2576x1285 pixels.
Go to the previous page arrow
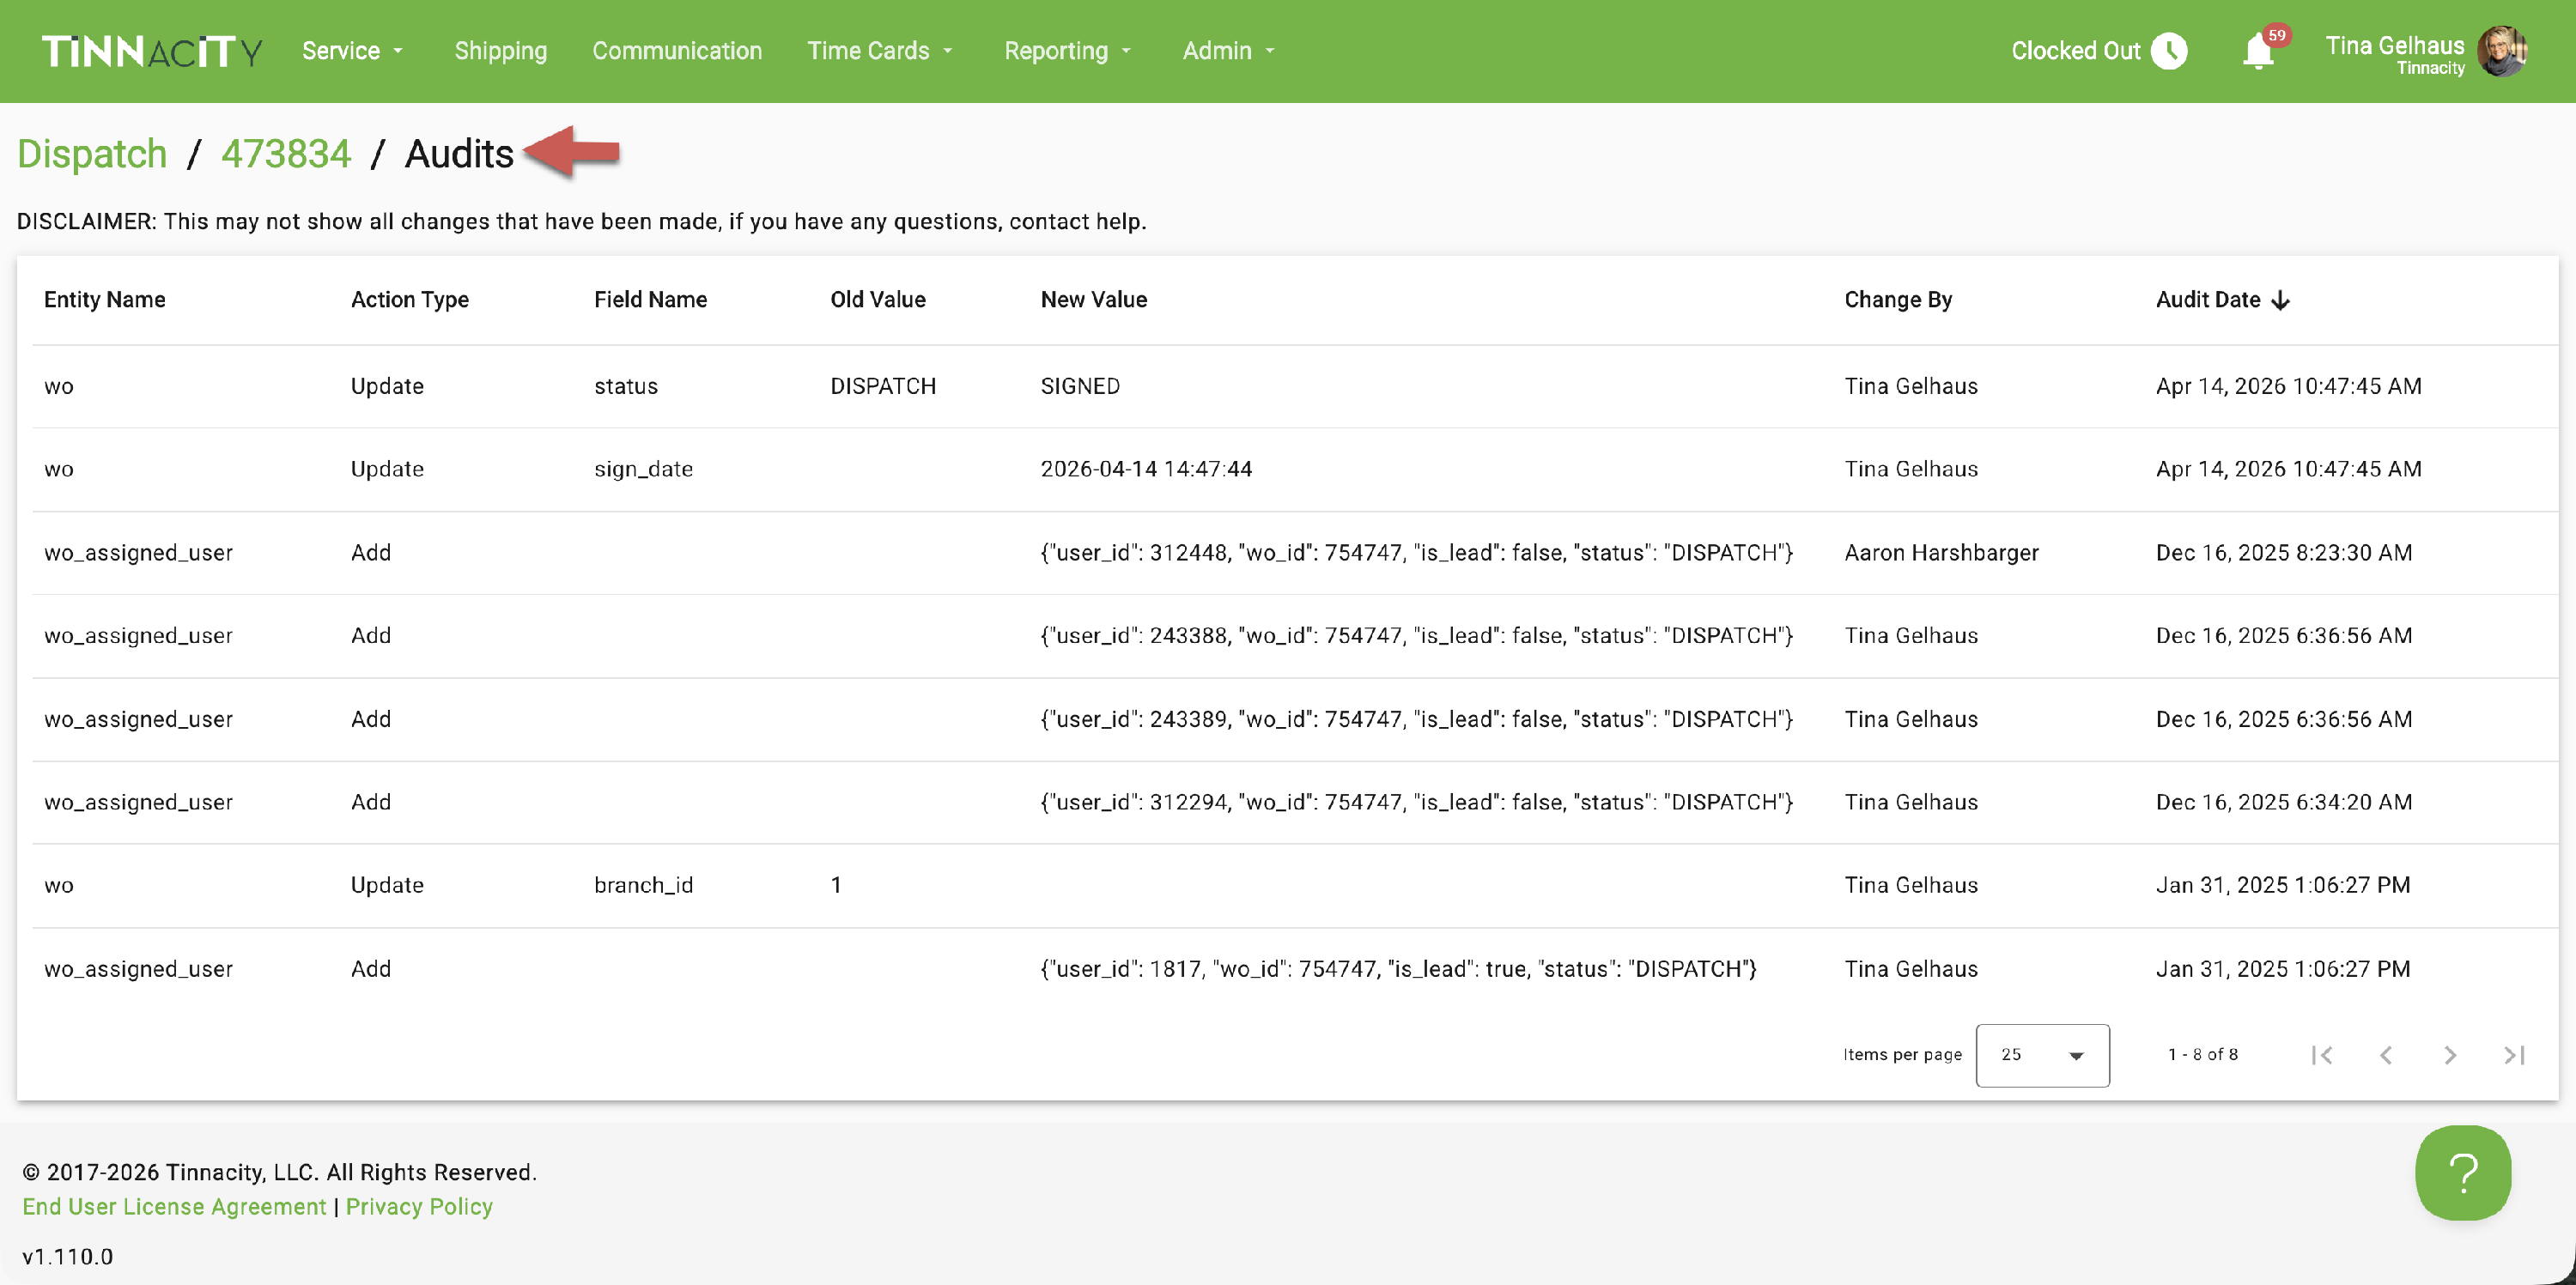(x=2386, y=1055)
